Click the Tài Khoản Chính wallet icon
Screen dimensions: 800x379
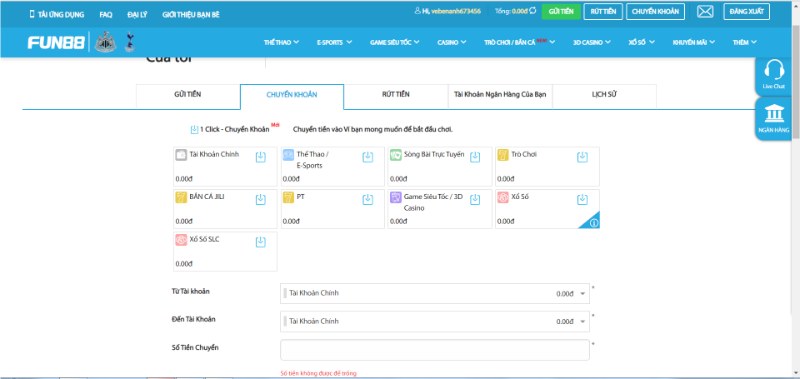click(181, 155)
